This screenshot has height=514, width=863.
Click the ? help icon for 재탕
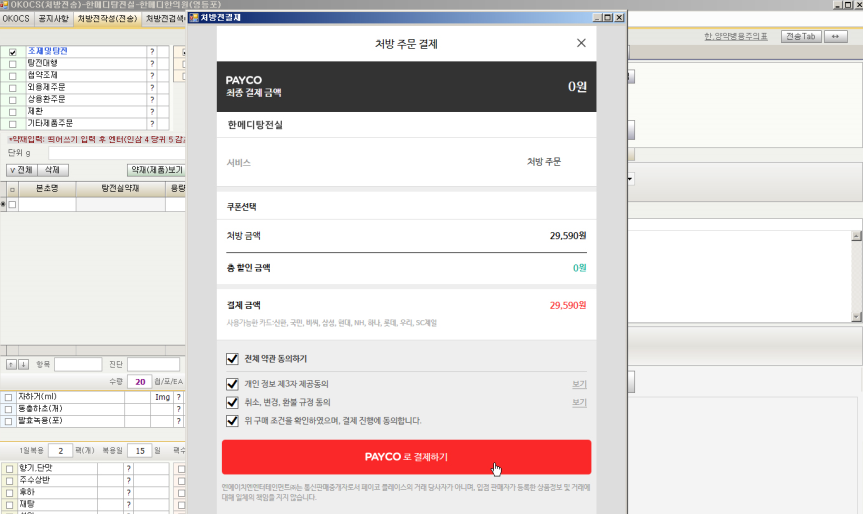[x=128, y=504]
